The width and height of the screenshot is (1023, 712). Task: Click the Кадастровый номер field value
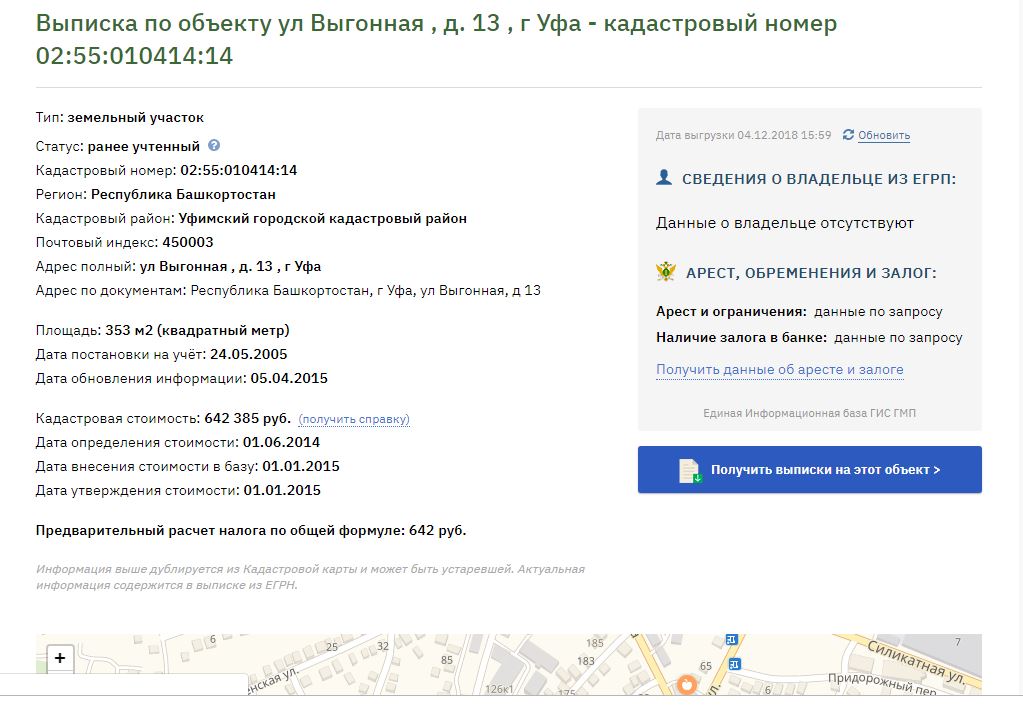click(x=238, y=170)
